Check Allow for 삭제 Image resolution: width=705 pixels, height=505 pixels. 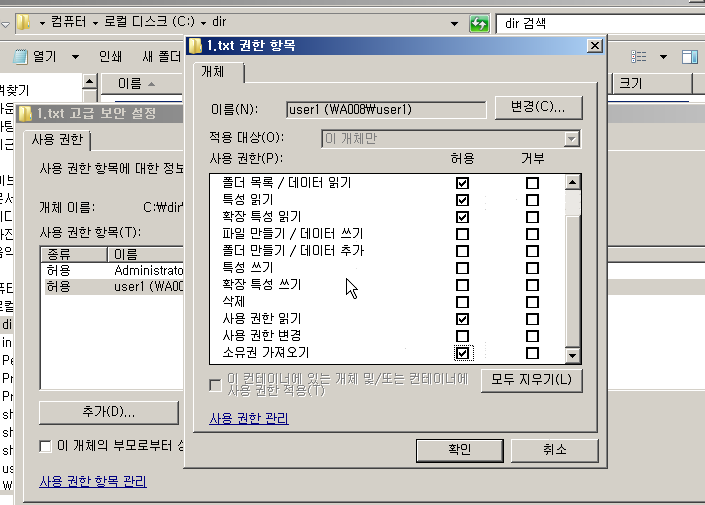462,302
